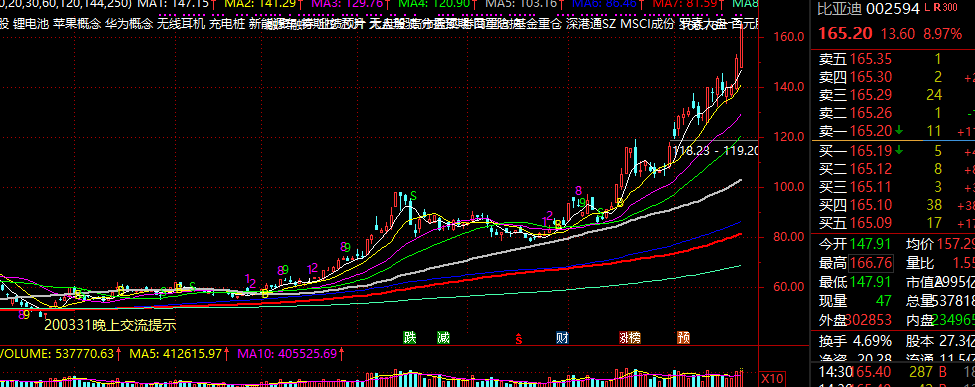Image resolution: width=975 pixels, height=387 pixels.
Task: Click the 200331晚上交流提示 chart annotation
Action: 111,324
